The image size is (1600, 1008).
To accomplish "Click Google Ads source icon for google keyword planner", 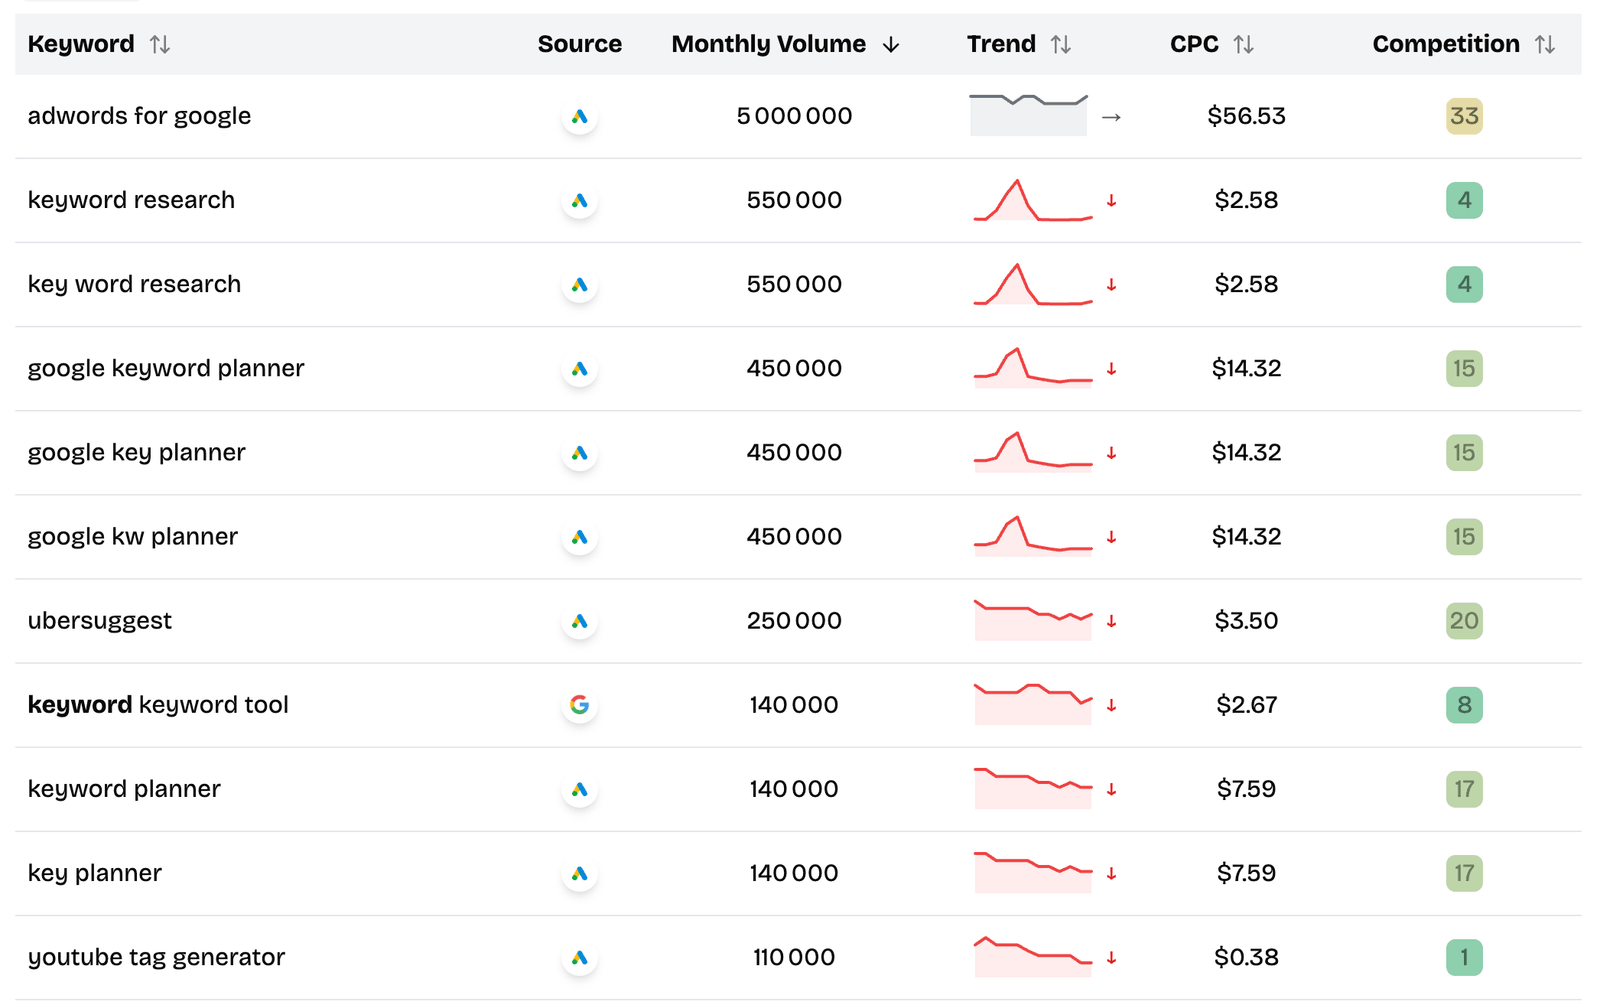I will click(x=579, y=368).
